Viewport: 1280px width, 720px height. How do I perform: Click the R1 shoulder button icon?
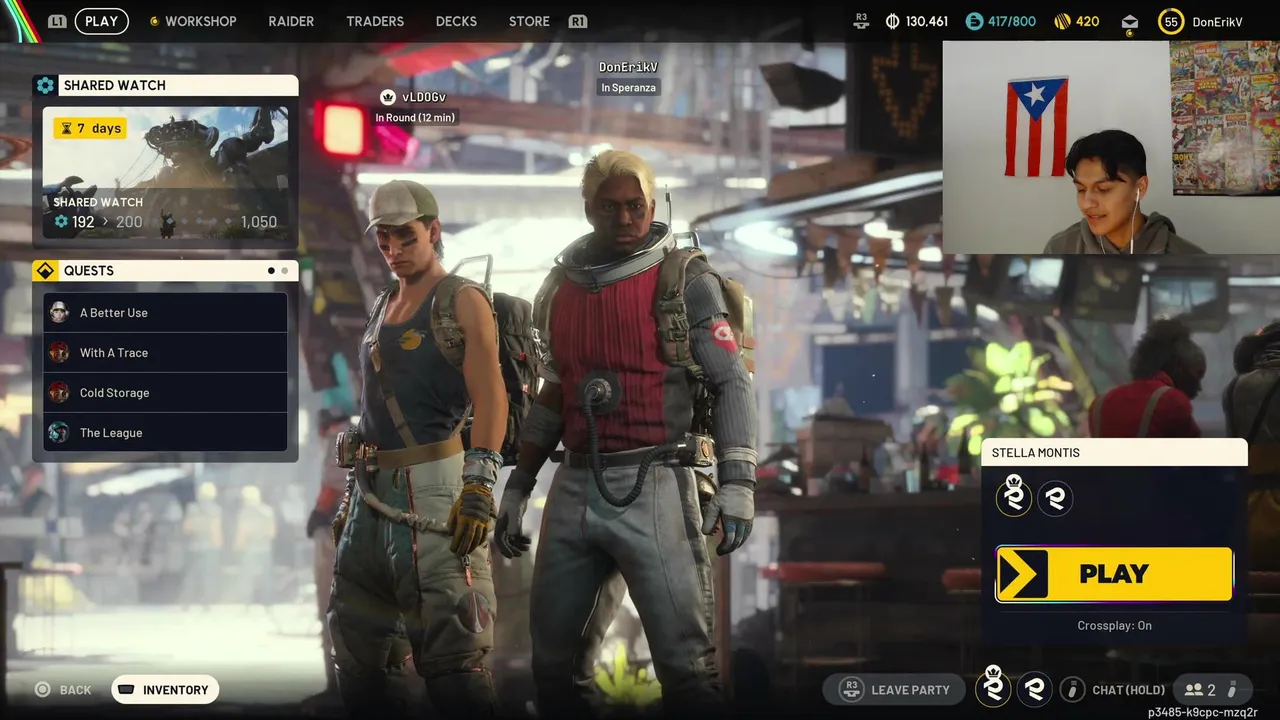click(577, 21)
